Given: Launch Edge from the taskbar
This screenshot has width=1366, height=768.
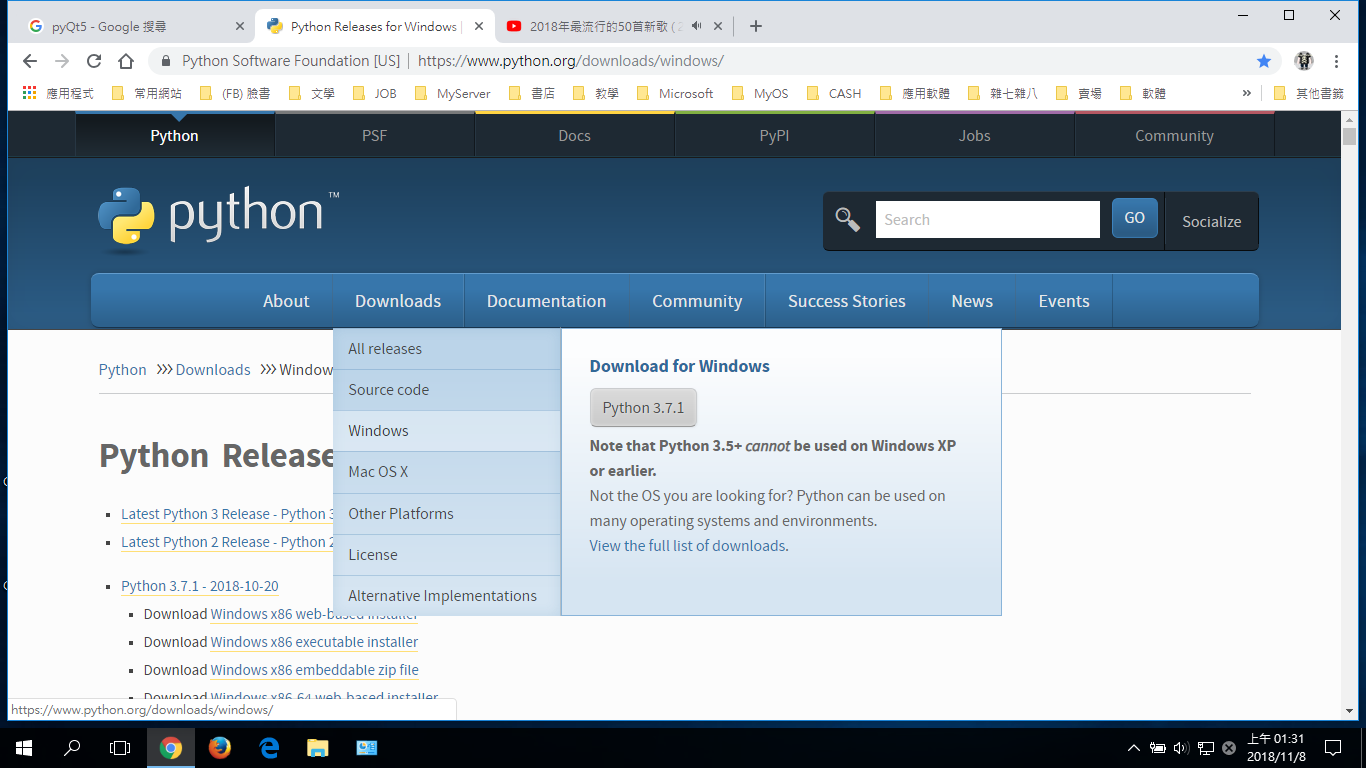Looking at the screenshot, I should [x=269, y=747].
